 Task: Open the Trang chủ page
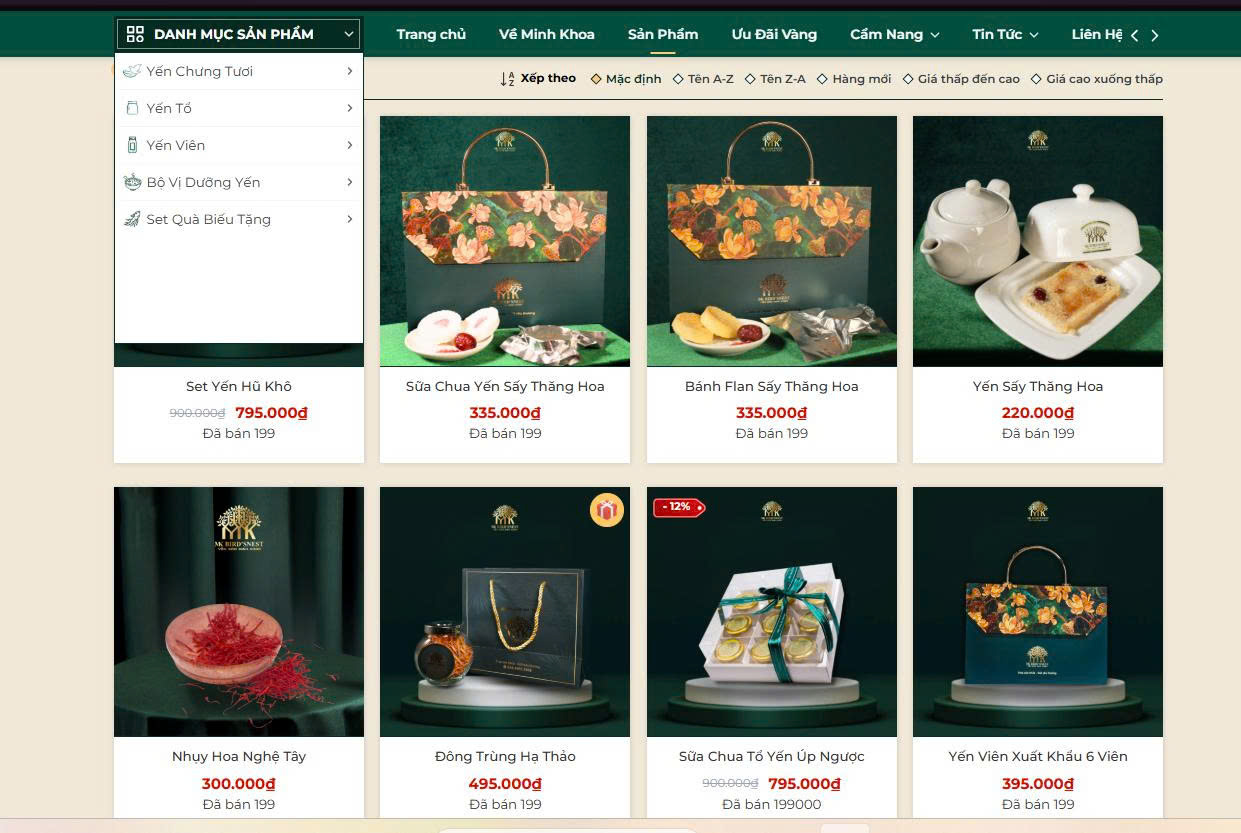coord(431,34)
